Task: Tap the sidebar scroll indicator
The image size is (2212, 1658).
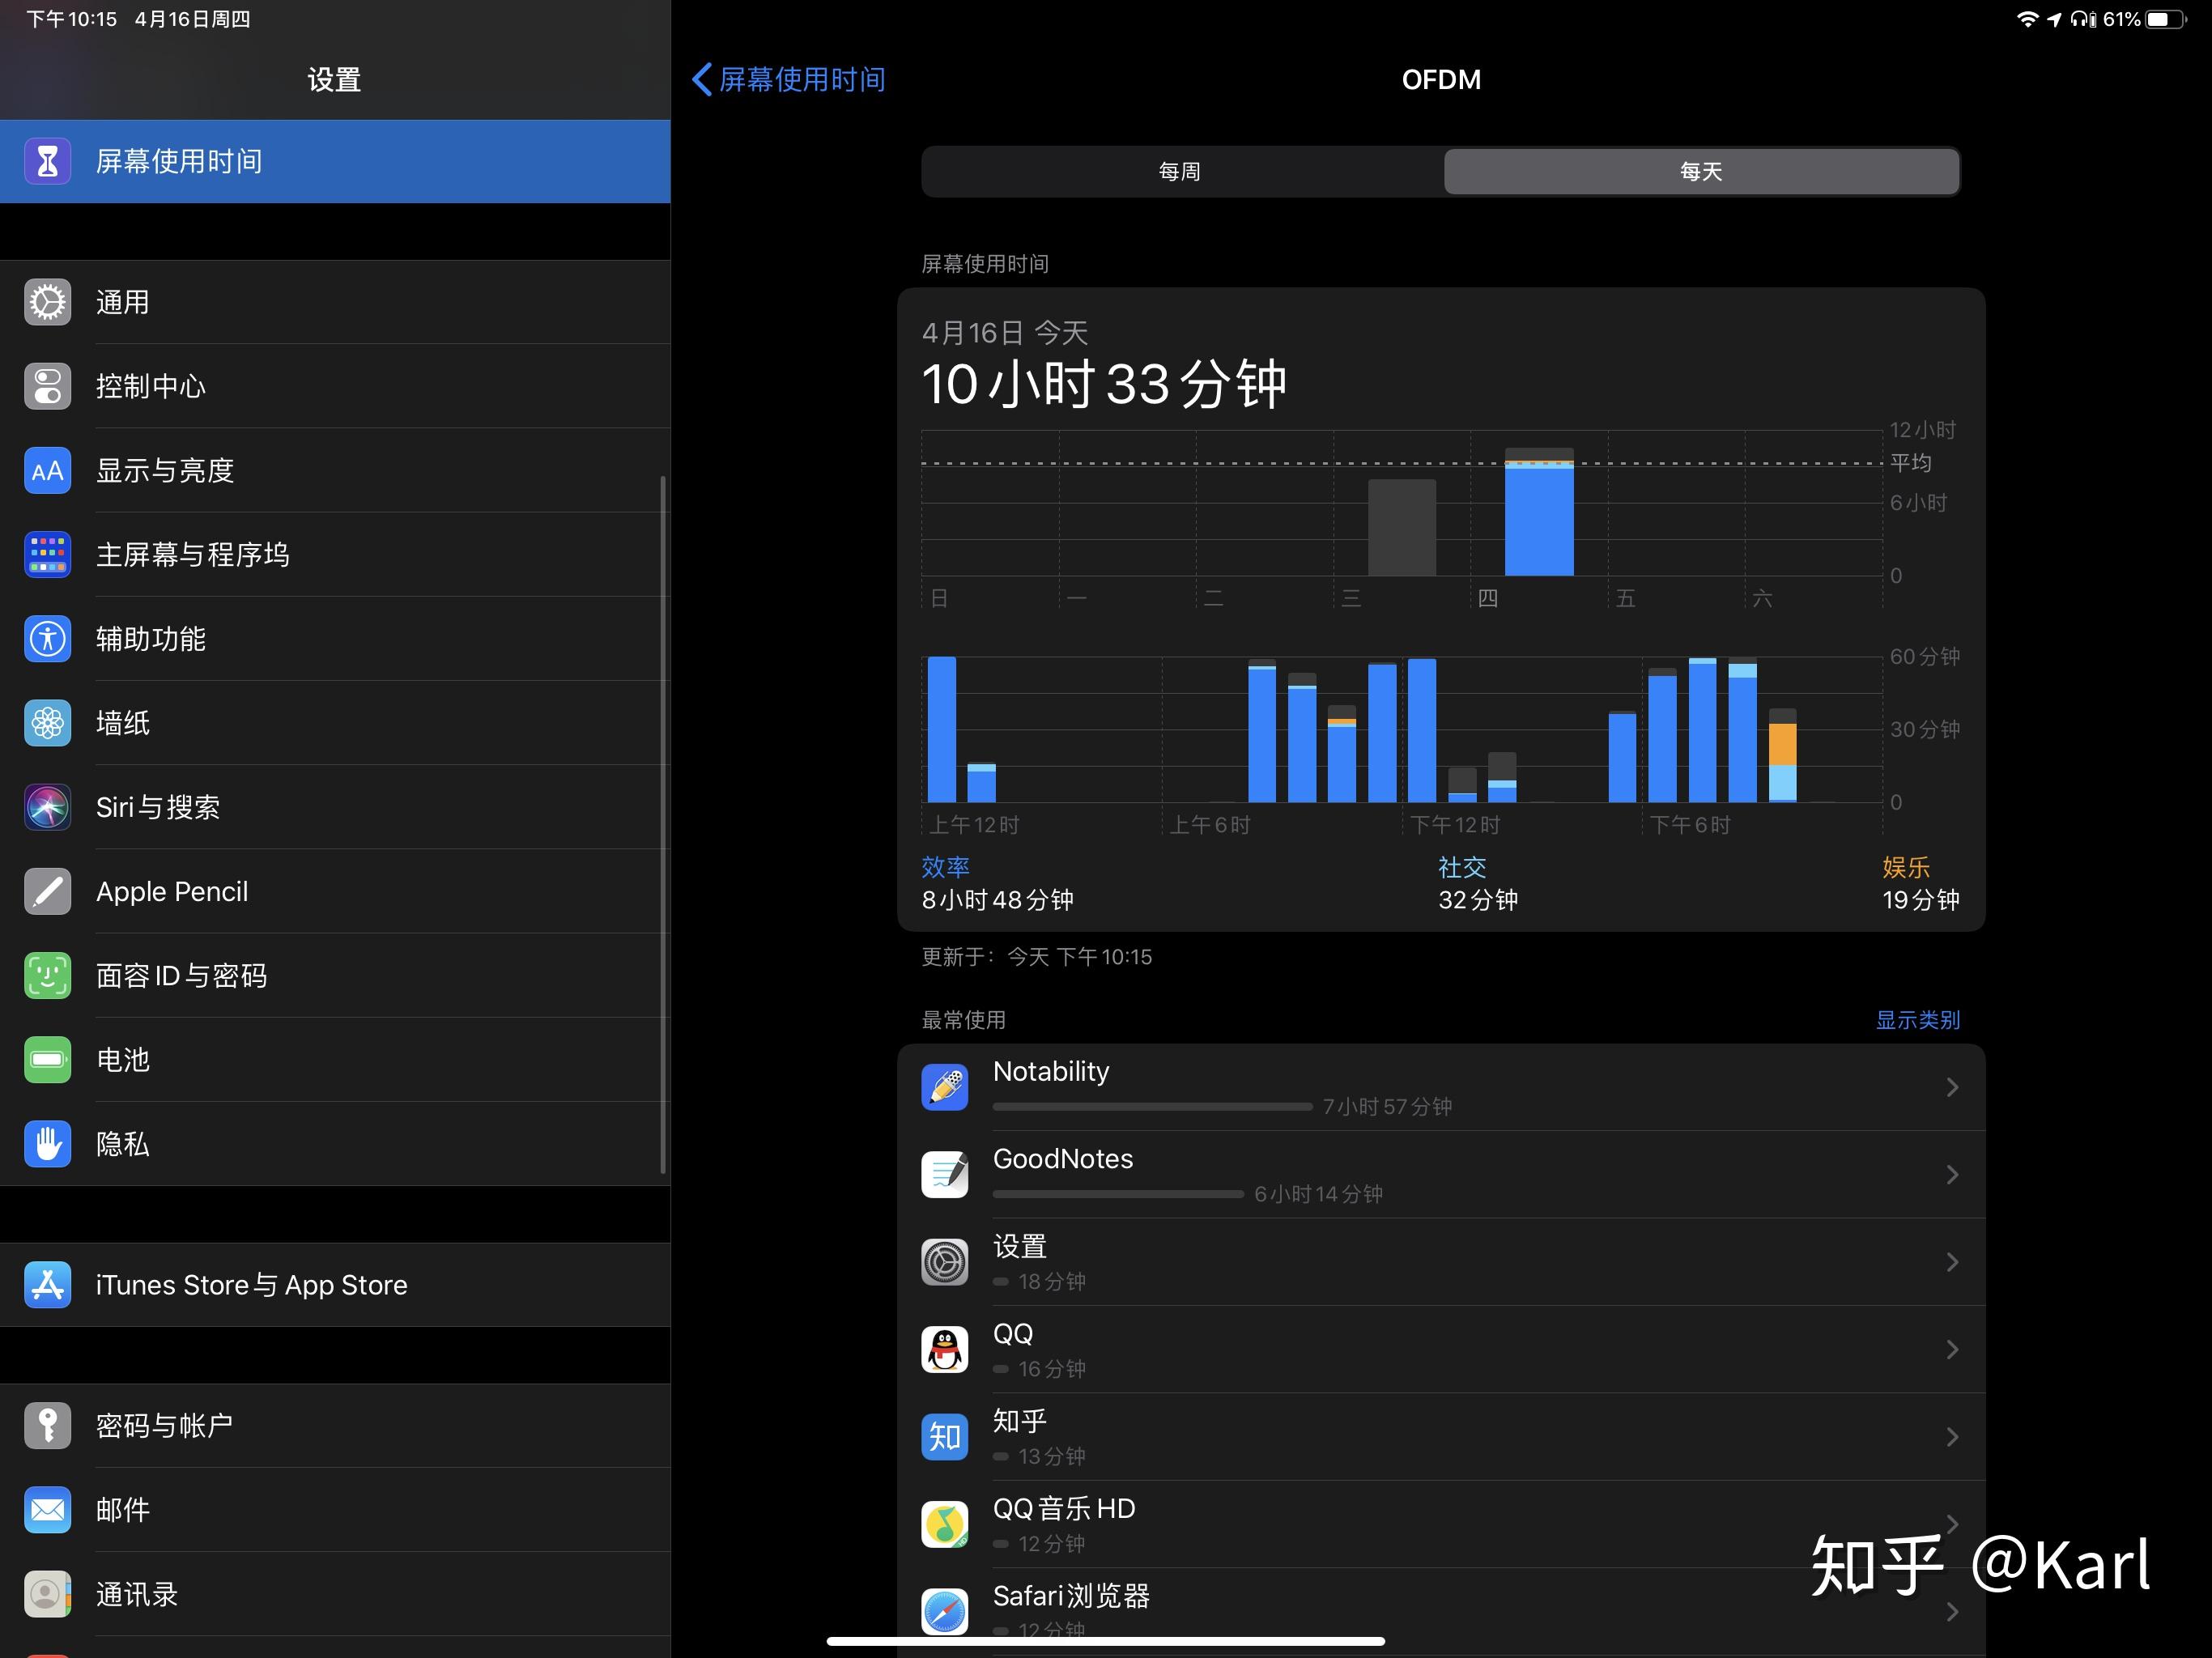Action: (662, 824)
